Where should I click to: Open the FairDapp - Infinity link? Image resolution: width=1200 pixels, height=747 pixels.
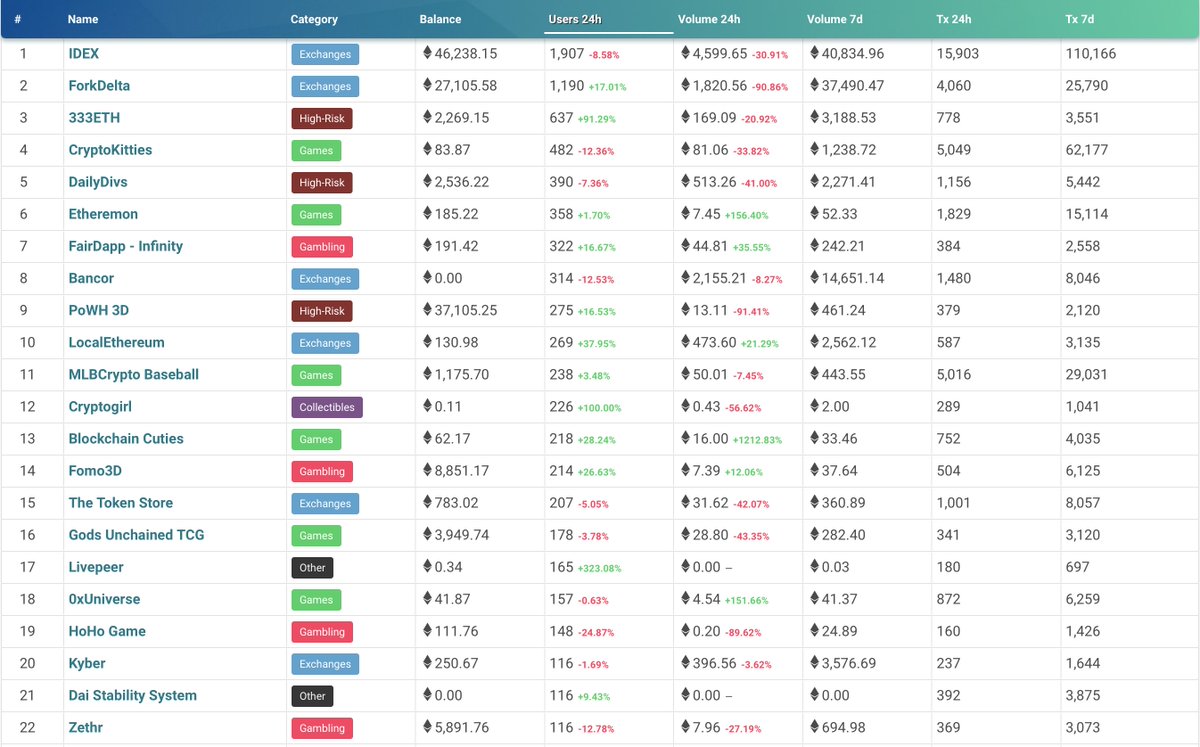126,246
